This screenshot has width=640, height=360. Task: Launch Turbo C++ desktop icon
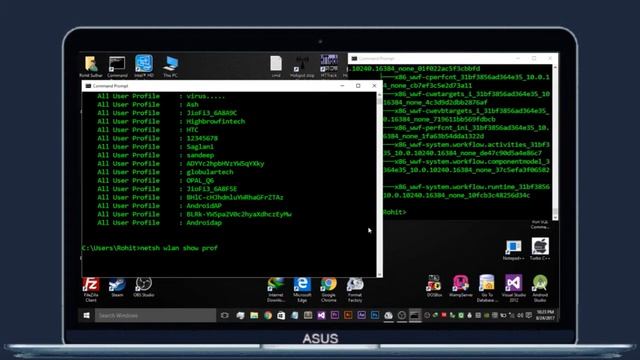click(540, 249)
